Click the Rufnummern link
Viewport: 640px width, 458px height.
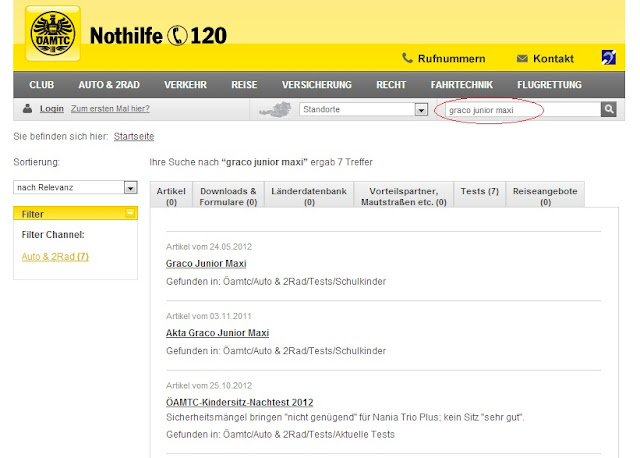pos(451,59)
